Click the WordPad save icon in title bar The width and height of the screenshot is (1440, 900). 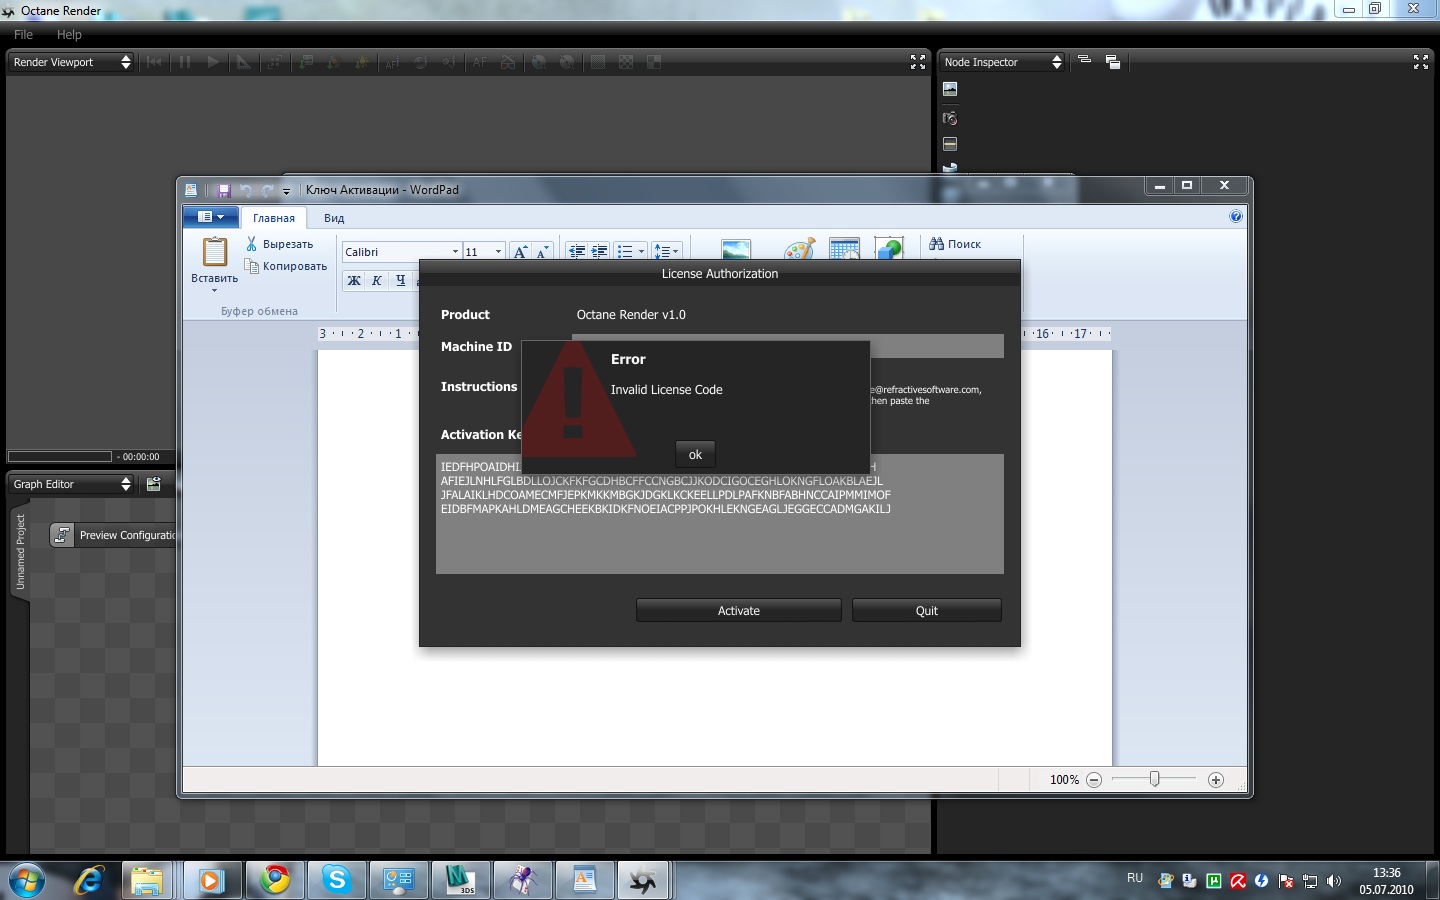click(224, 190)
